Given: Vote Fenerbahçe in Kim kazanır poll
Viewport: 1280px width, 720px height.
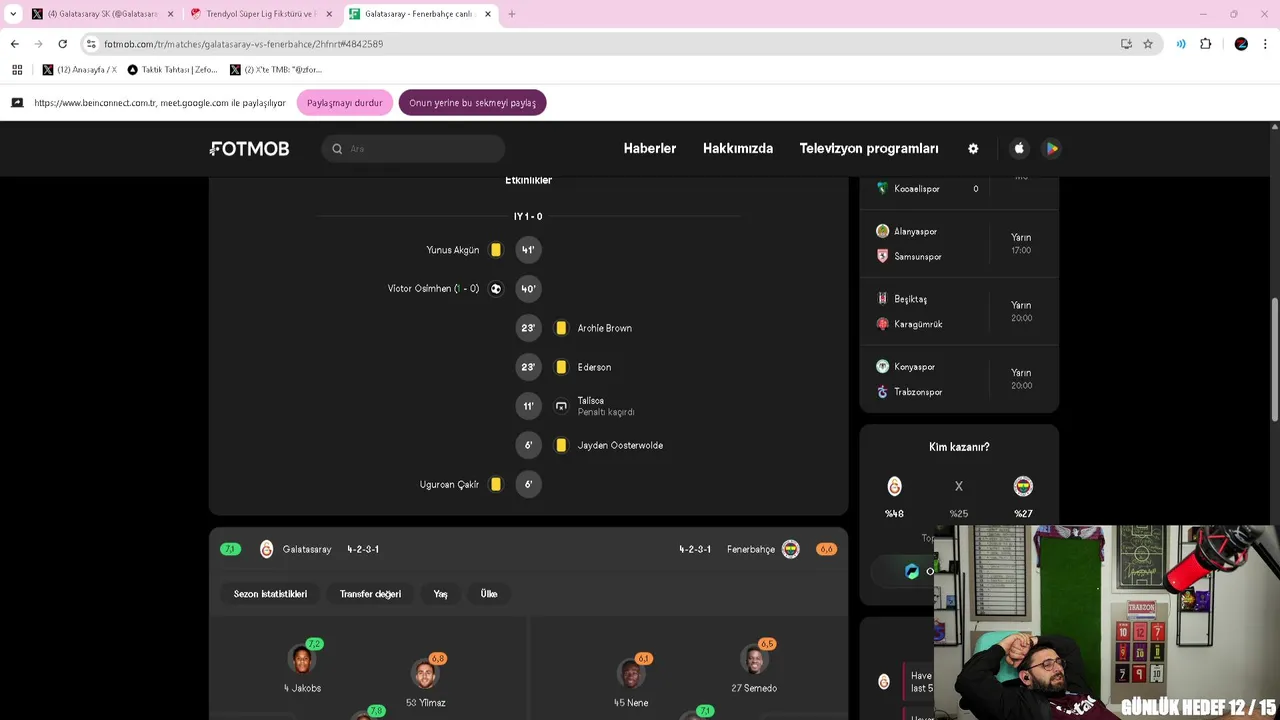Looking at the screenshot, I should pos(1023,487).
